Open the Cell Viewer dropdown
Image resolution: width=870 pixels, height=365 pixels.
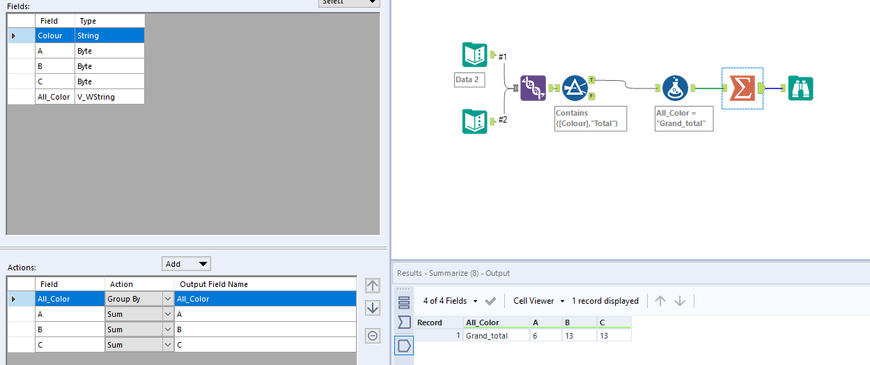(539, 301)
